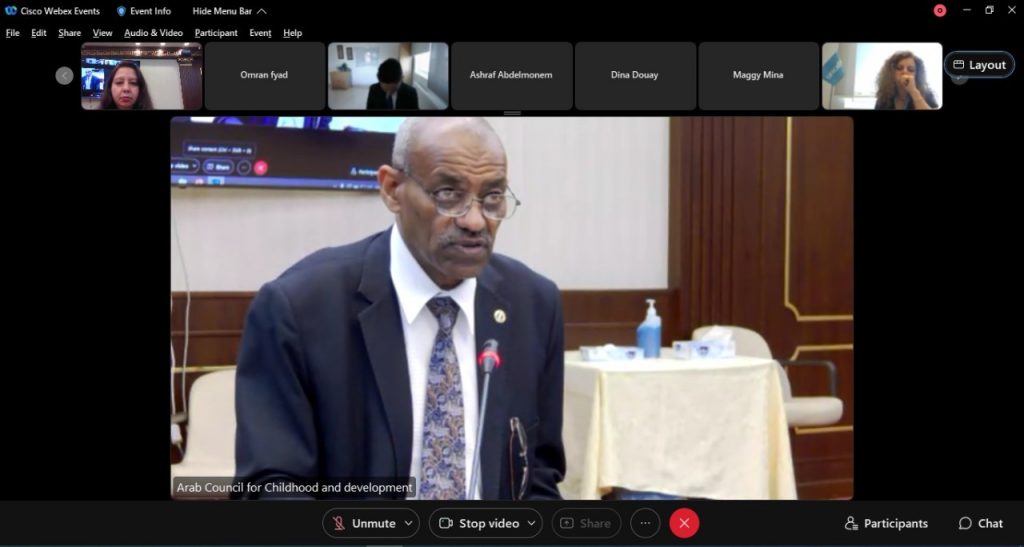Click the red recording indicator icon
This screenshot has height=547, width=1024.
[940, 10]
